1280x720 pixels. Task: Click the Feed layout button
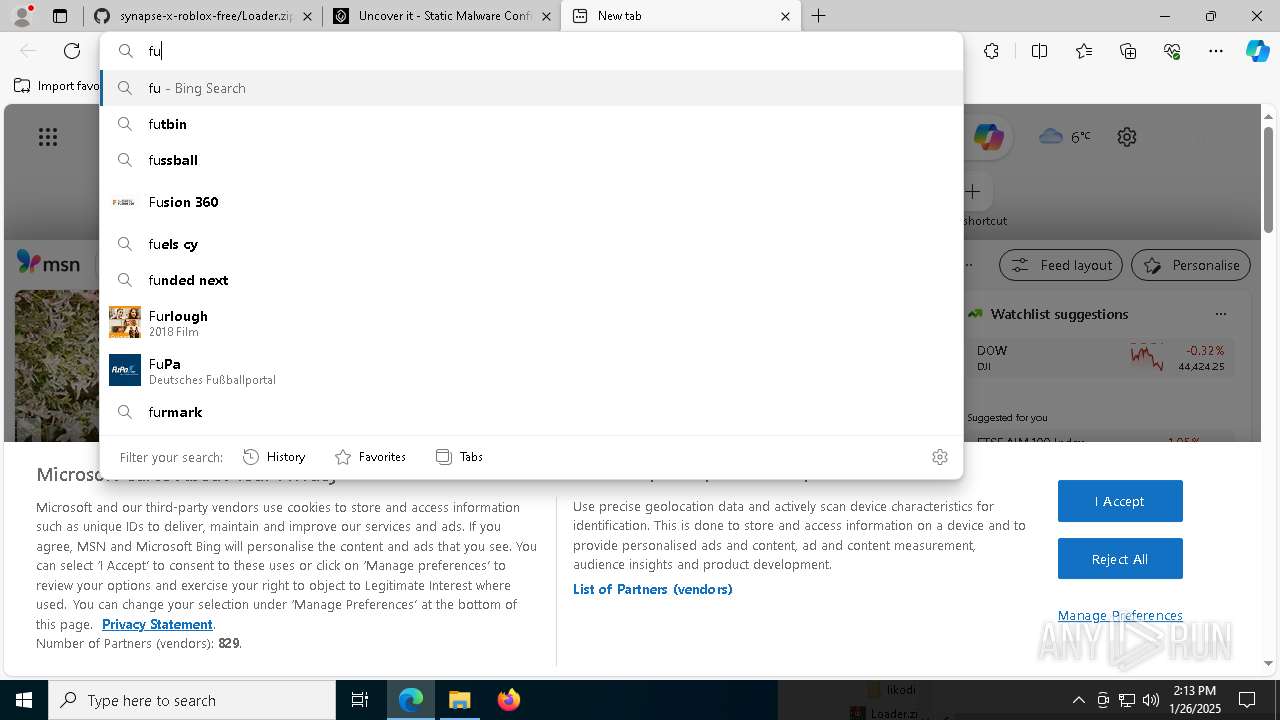(x=1061, y=265)
